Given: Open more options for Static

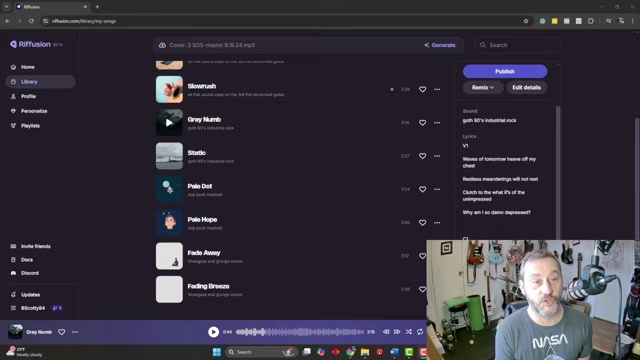Looking at the screenshot, I should click(437, 156).
